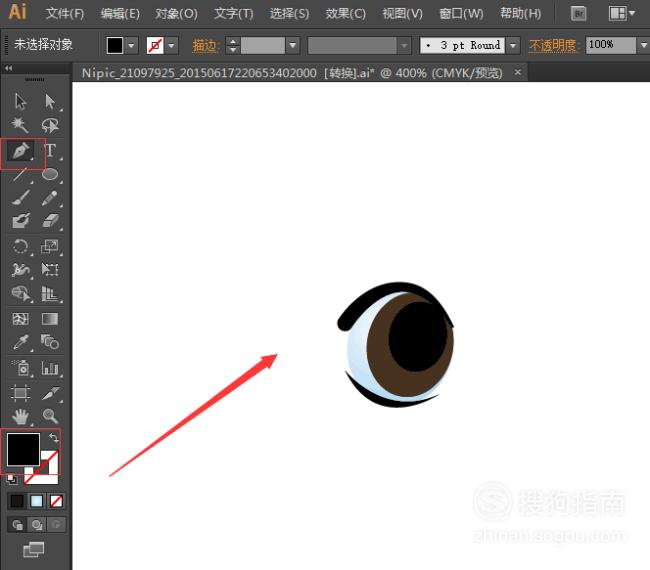Select the Gradient tool
Viewport: 650px width, 570px height.
[50, 319]
